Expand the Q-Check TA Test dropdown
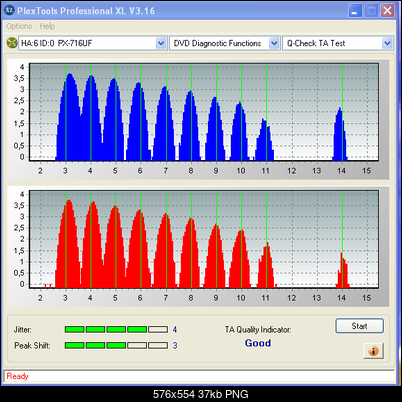 pos(387,43)
